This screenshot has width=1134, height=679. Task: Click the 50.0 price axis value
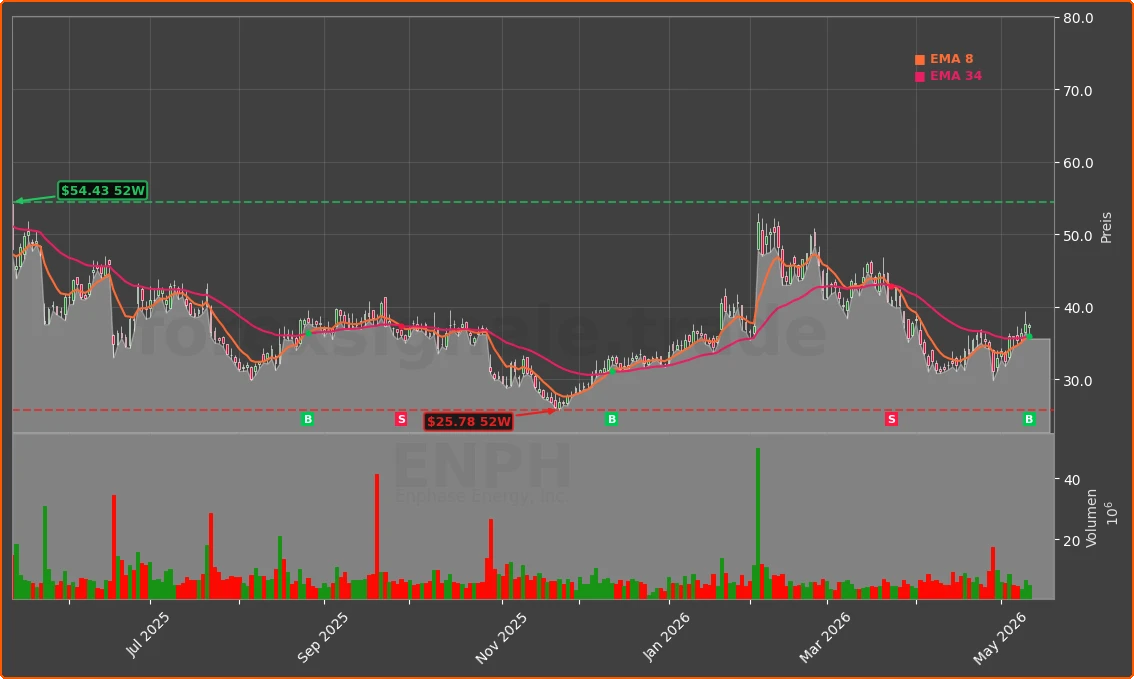click(x=1078, y=236)
